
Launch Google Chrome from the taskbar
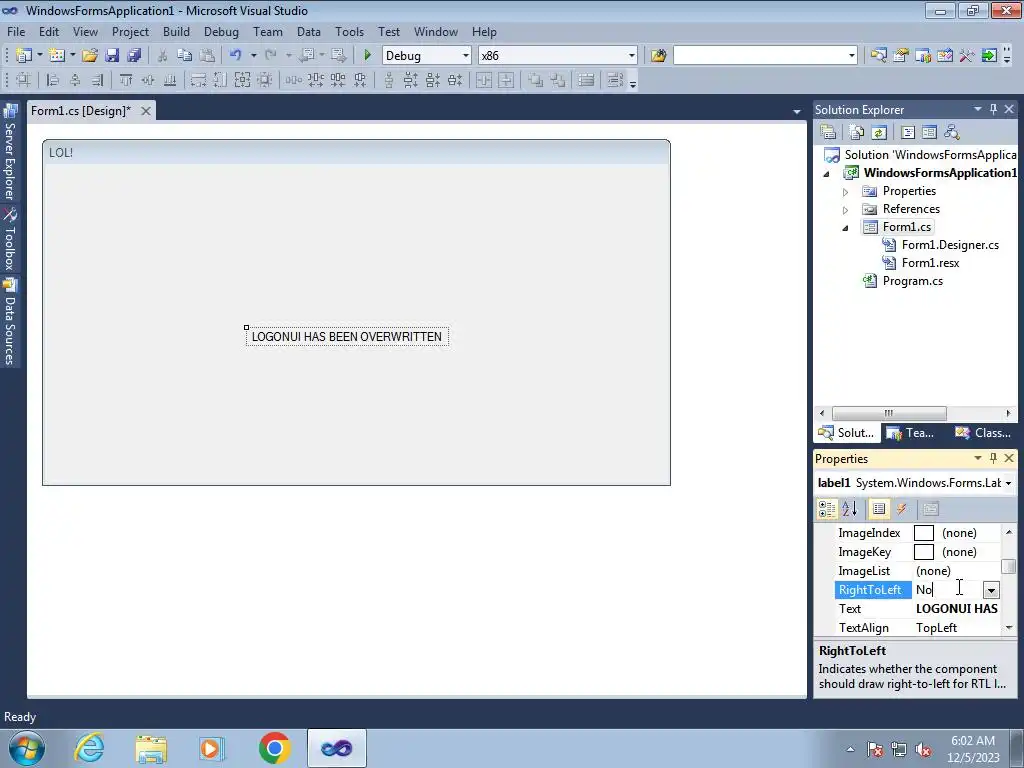click(274, 748)
